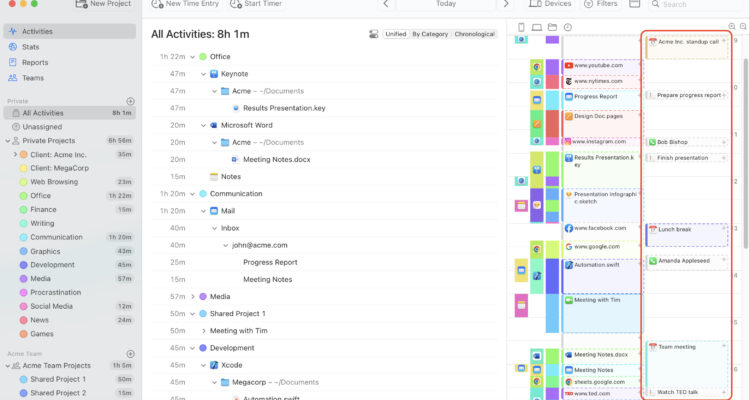Collapse the Keynote row
The image size is (750, 400).
click(x=203, y=74)
